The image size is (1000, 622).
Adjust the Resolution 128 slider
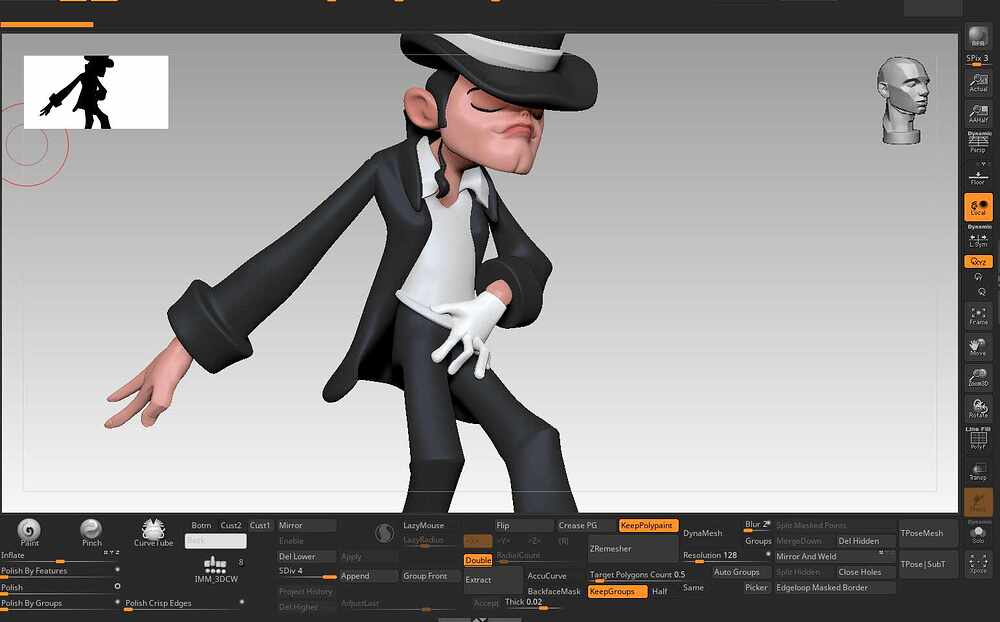[x=726, y=556]
